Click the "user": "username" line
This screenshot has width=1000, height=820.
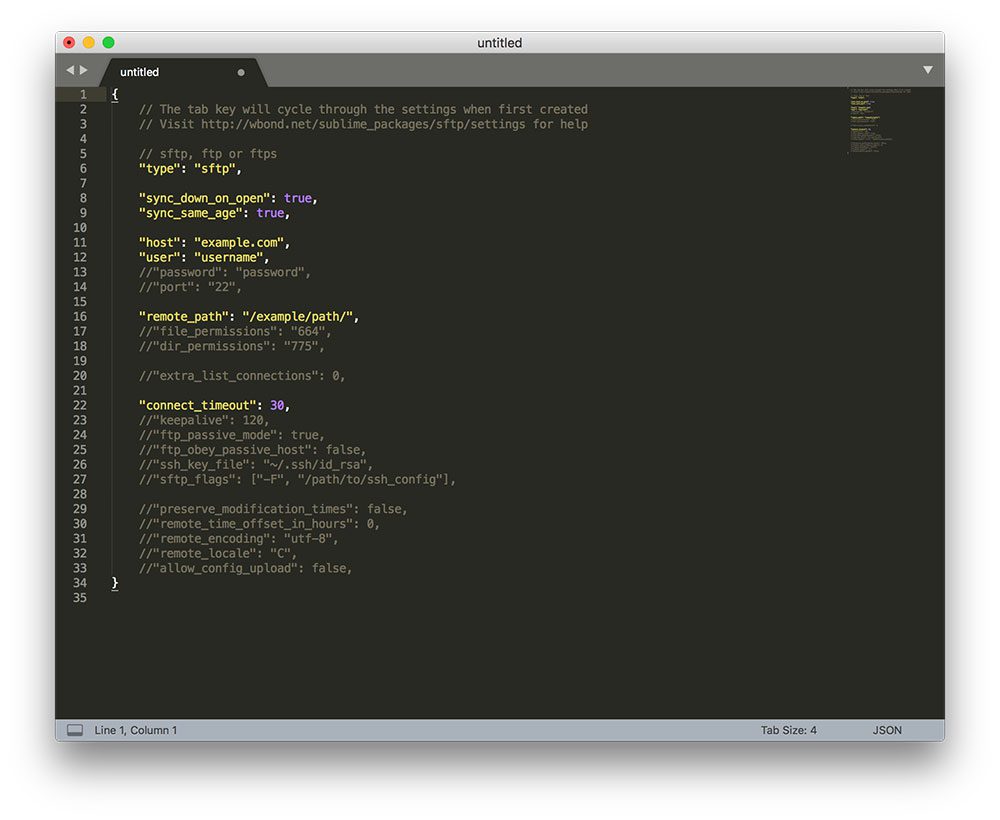(x=204, y=257)
